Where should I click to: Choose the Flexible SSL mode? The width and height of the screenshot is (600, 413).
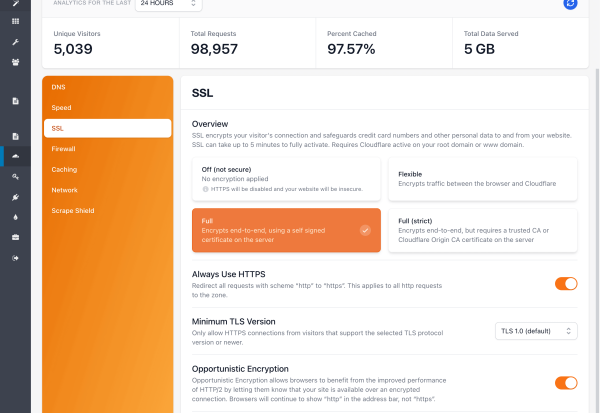pyautogui.click(x=483, y=179)
